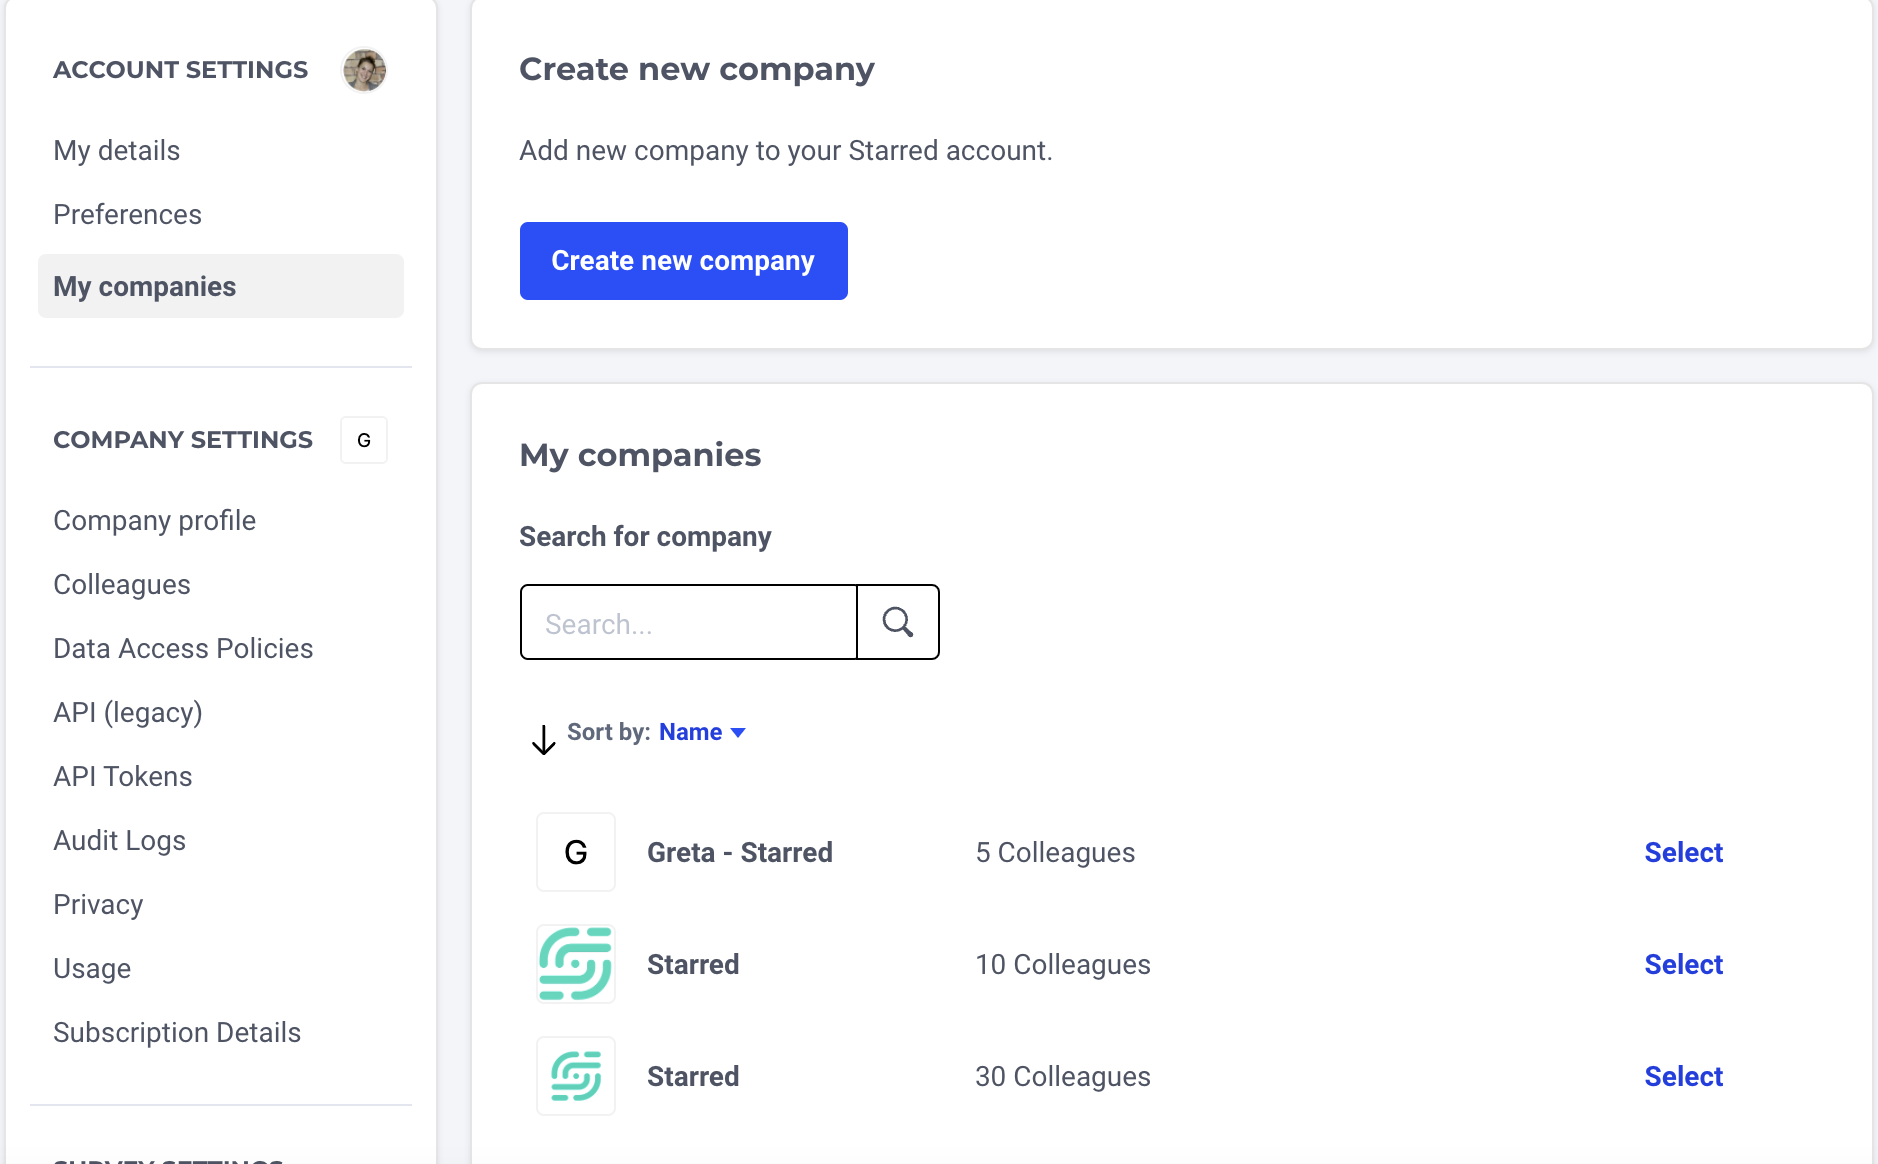Open Privacy settings
This screenshot has height=1164, width=1878.
click(x=98, y=904)
